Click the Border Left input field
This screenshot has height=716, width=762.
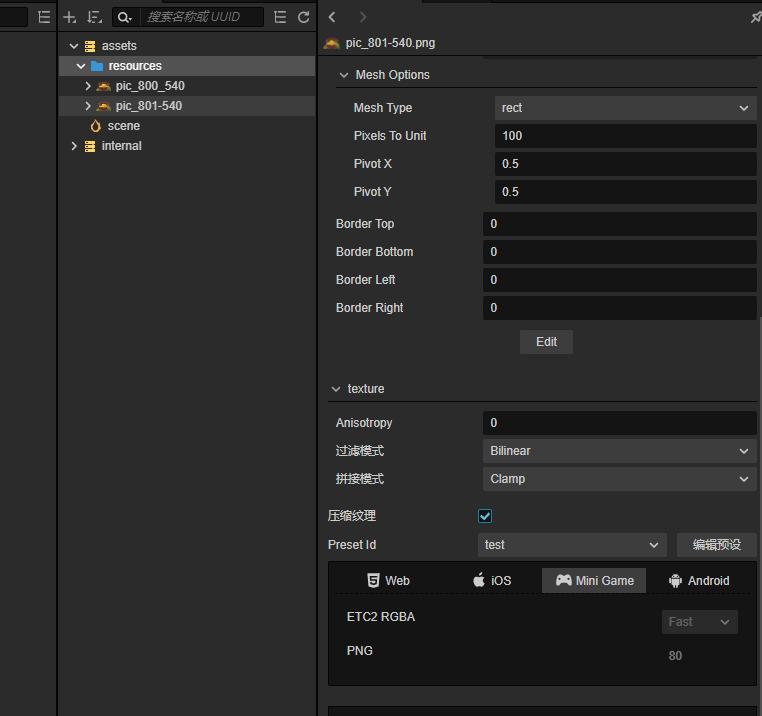coord(620,280)
